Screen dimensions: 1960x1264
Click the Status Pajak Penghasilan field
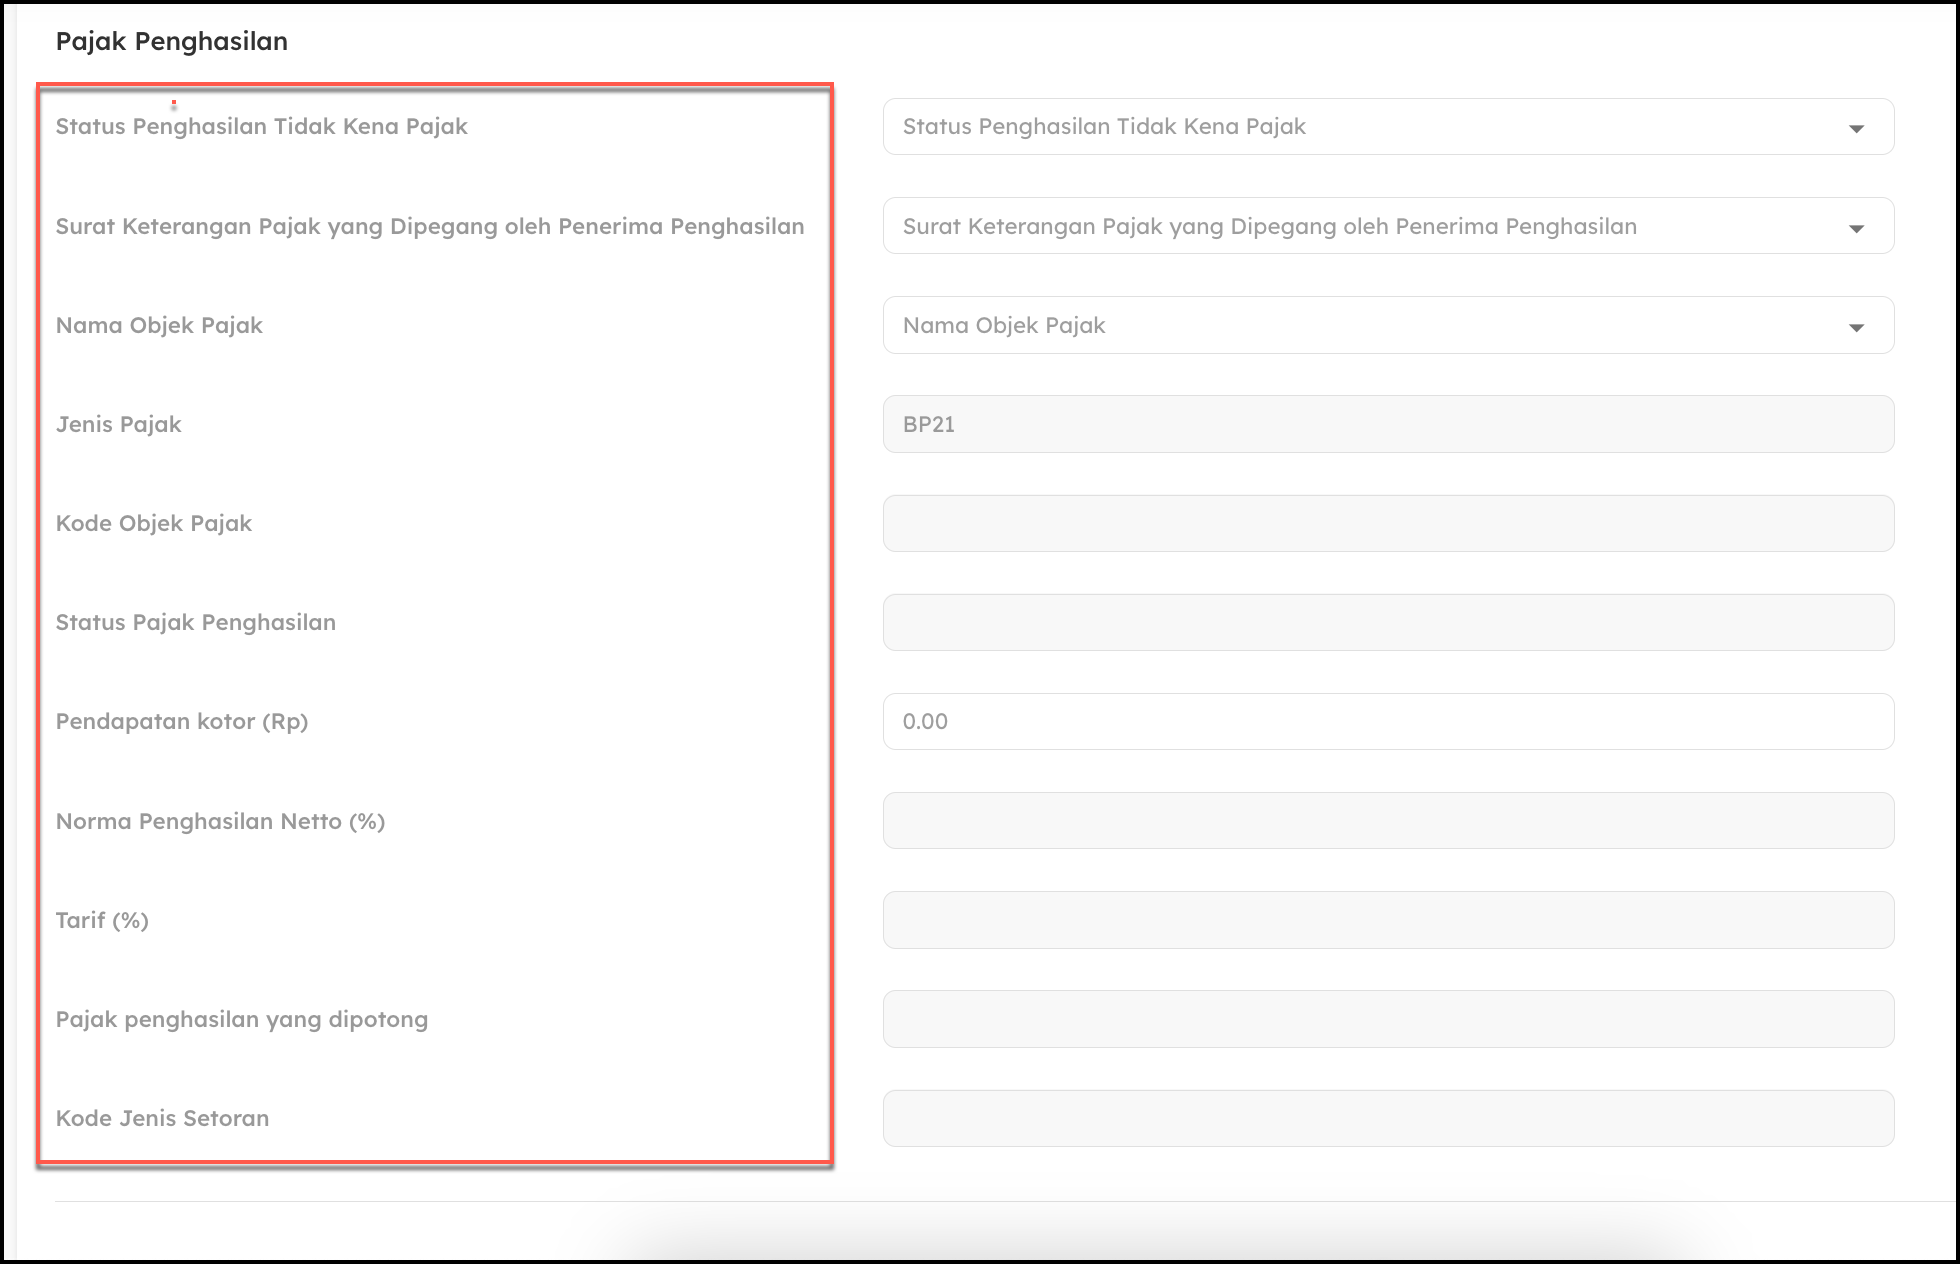pyautogui.click(x=1388, y=622)
